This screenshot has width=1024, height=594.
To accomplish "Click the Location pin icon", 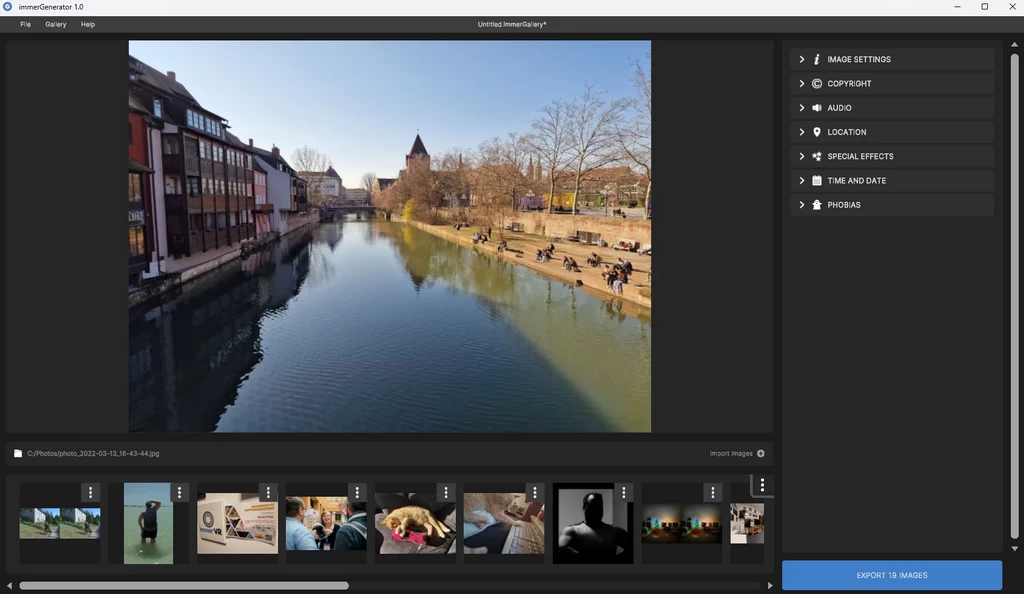I will point(816,132).
